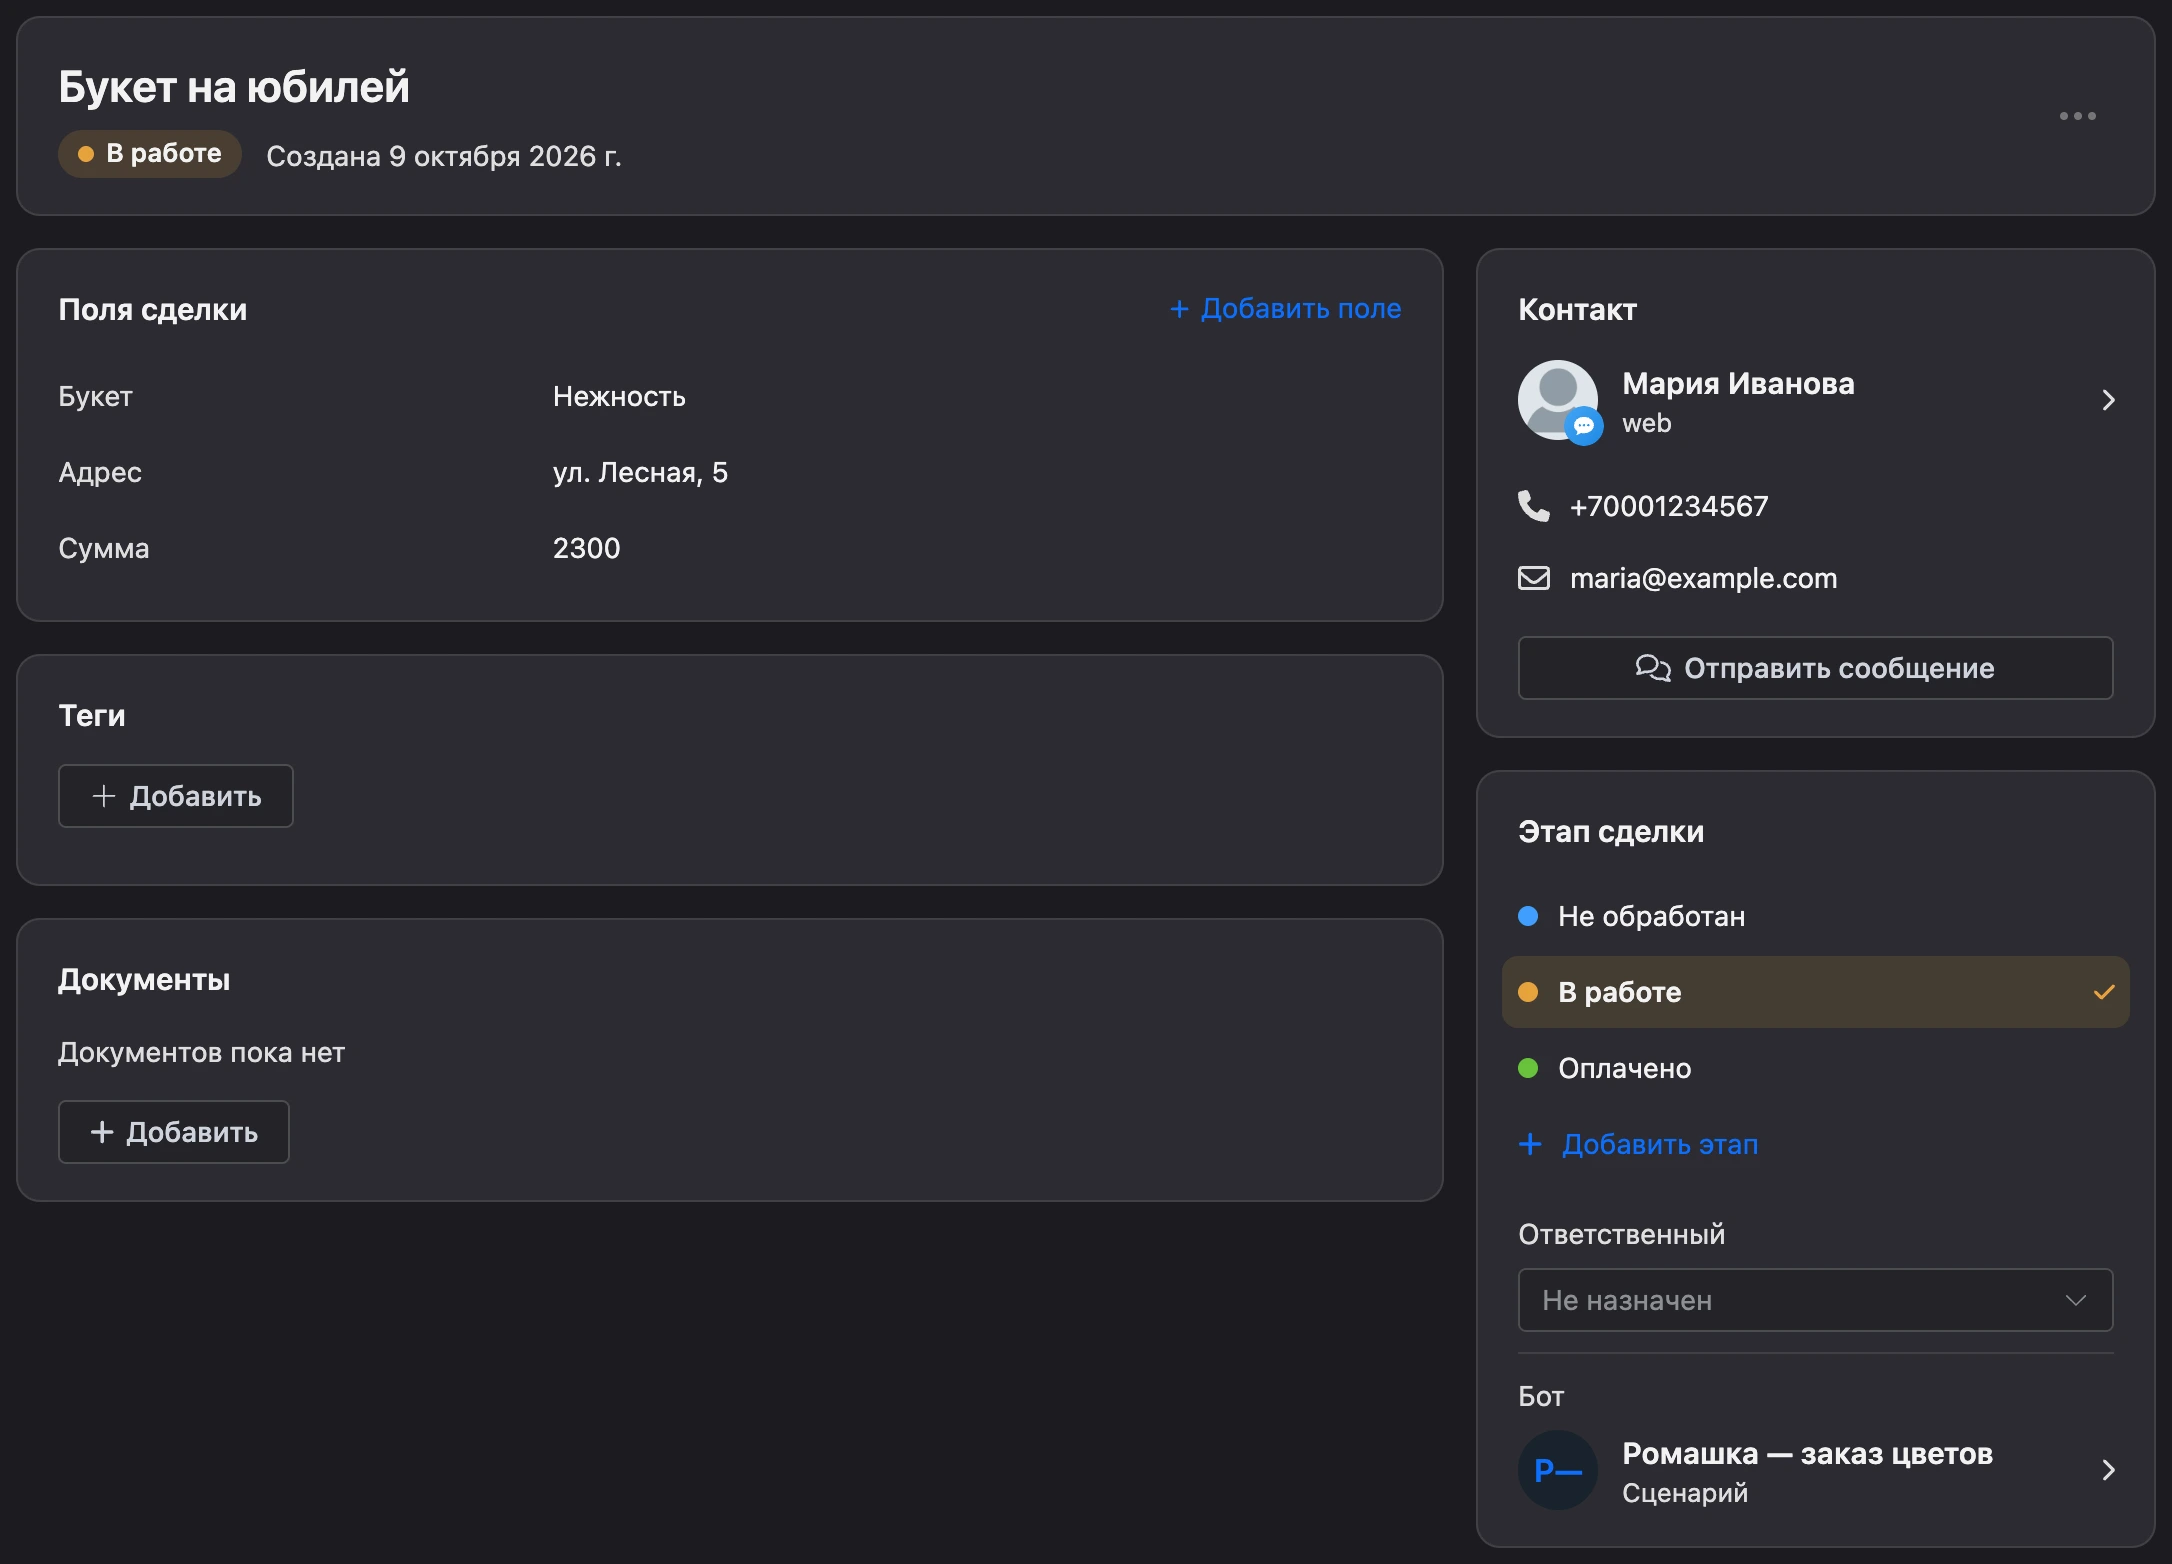Viewport: 2172px width, 1564px height.
Task: Click the Ромашка bot avatar icon
Action: coord(1557,1470)
